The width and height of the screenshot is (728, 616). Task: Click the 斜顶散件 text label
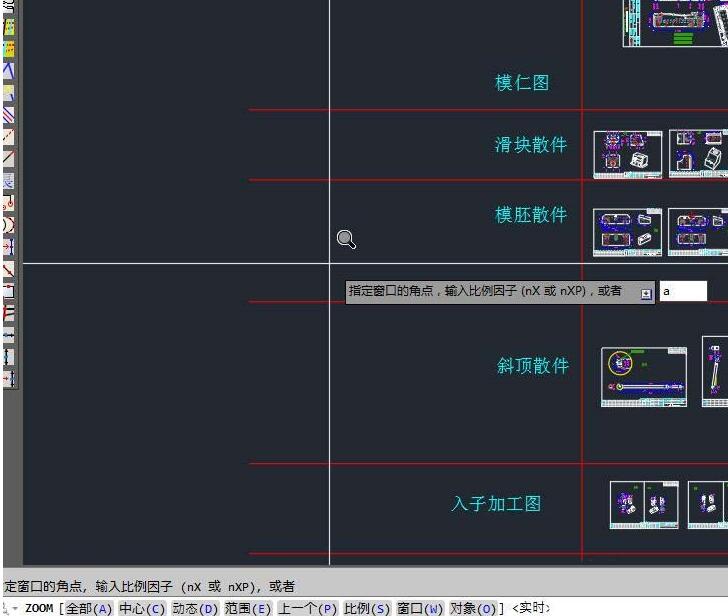click(533, 366)
